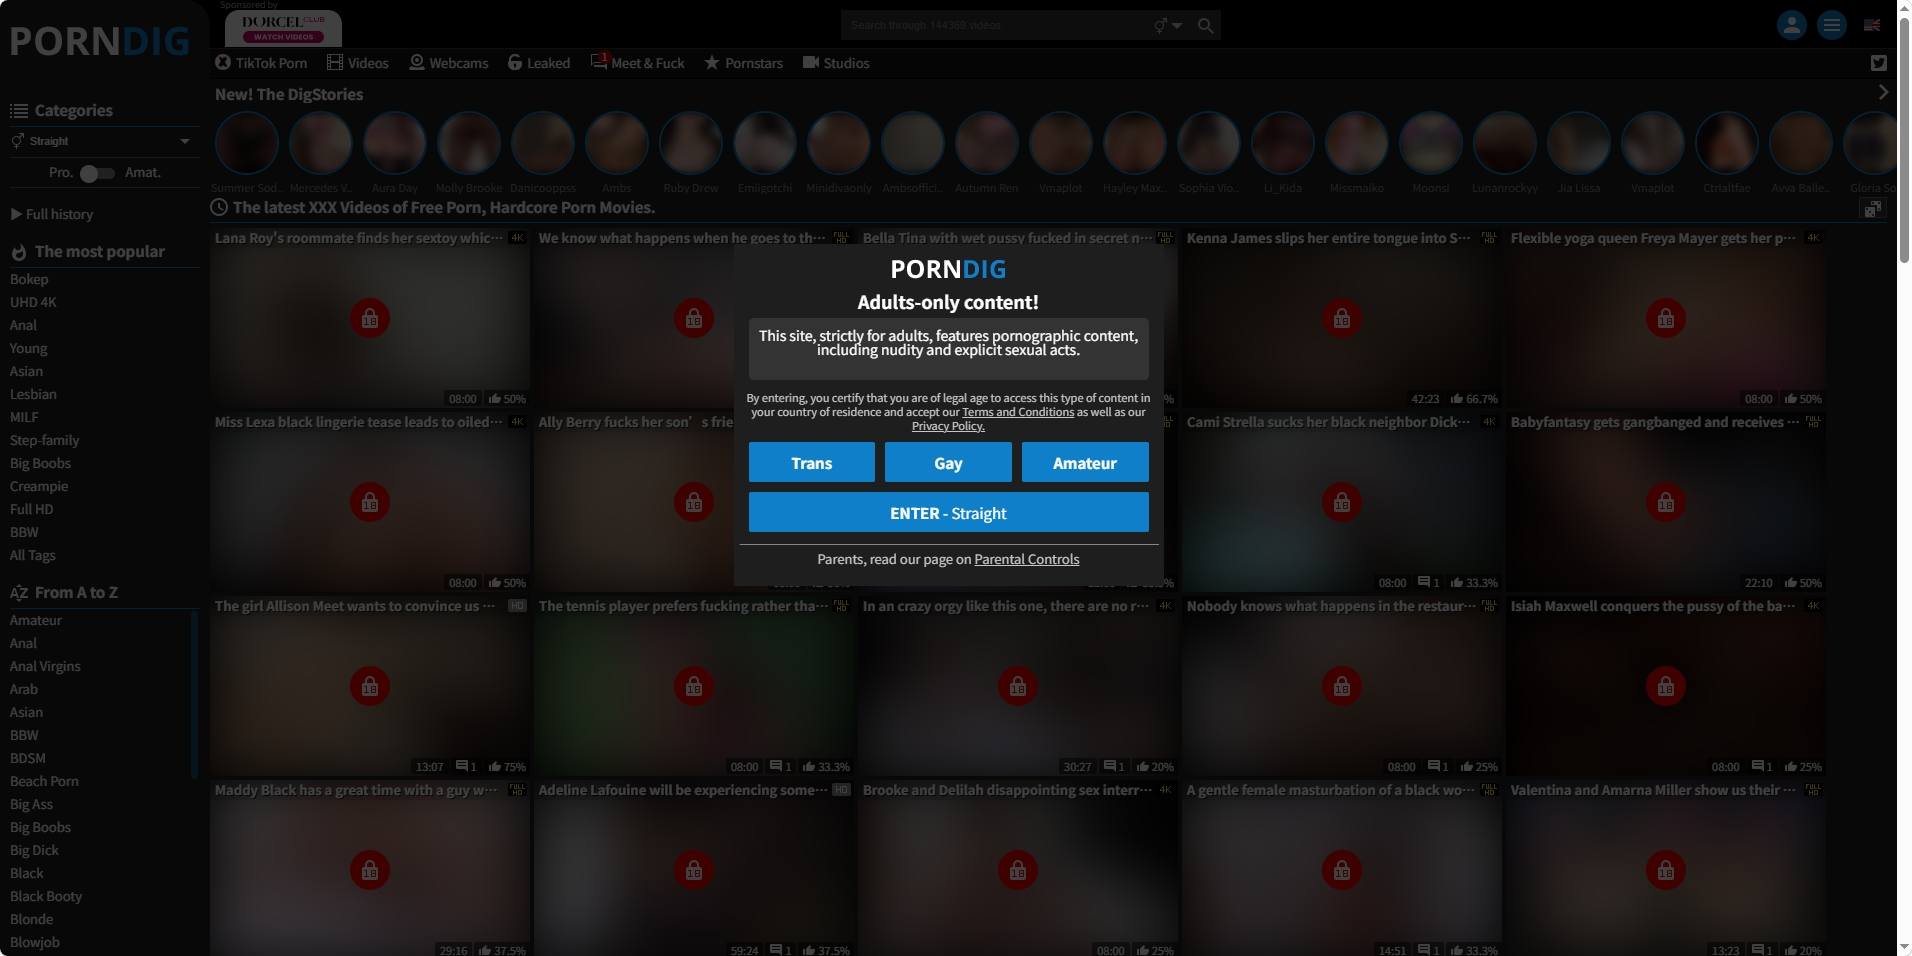Screen dimensions: 1912x956
Task: Click the page's vertical scrollbar
Action: point(1904,140)
